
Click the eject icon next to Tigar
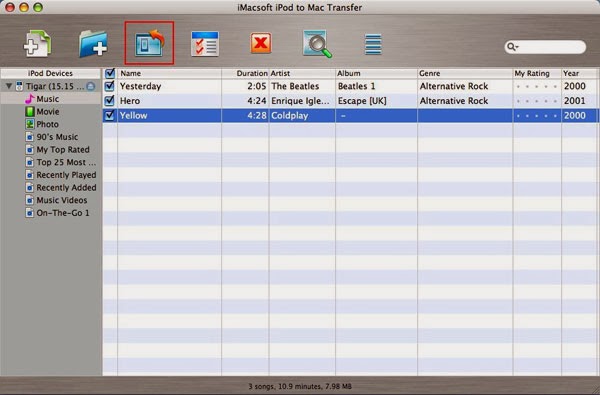pyautogui.click(x=90, y=86)
